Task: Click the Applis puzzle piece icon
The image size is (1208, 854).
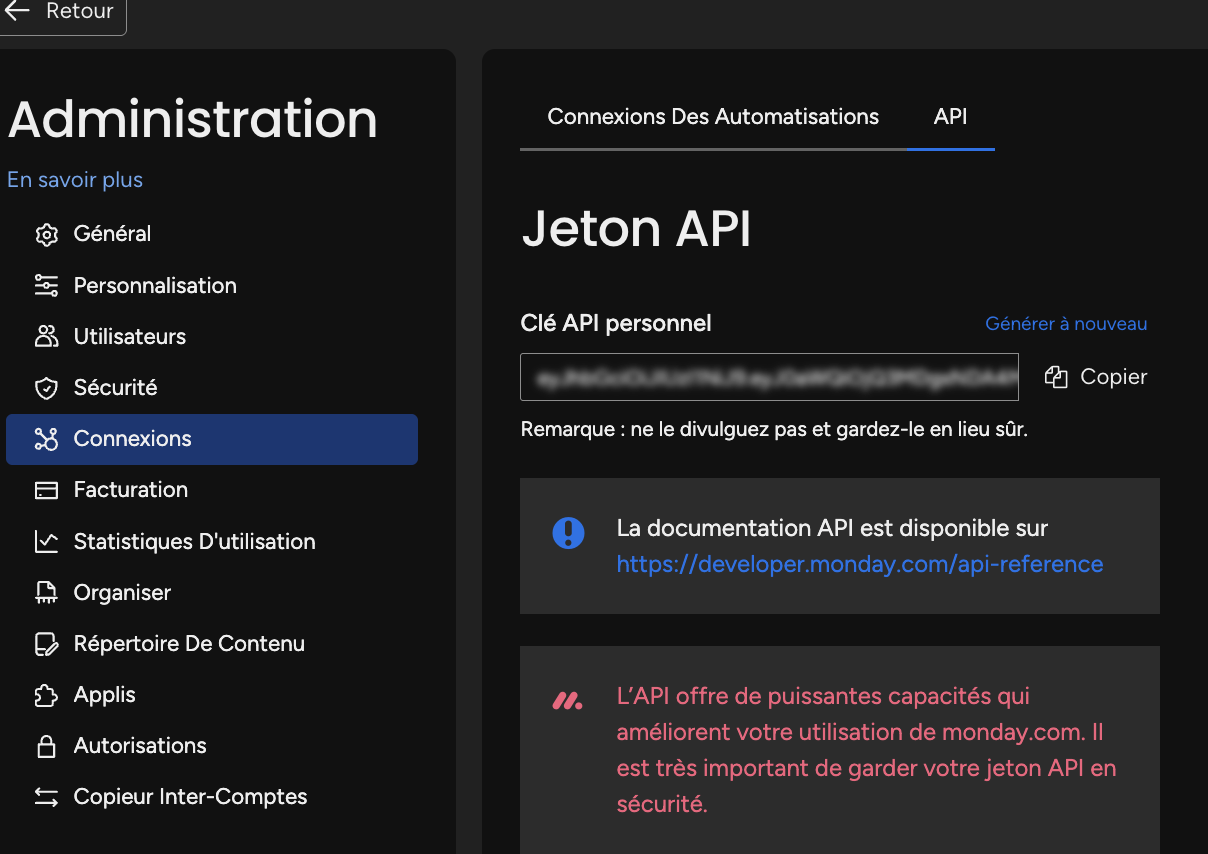Action: 46,695
